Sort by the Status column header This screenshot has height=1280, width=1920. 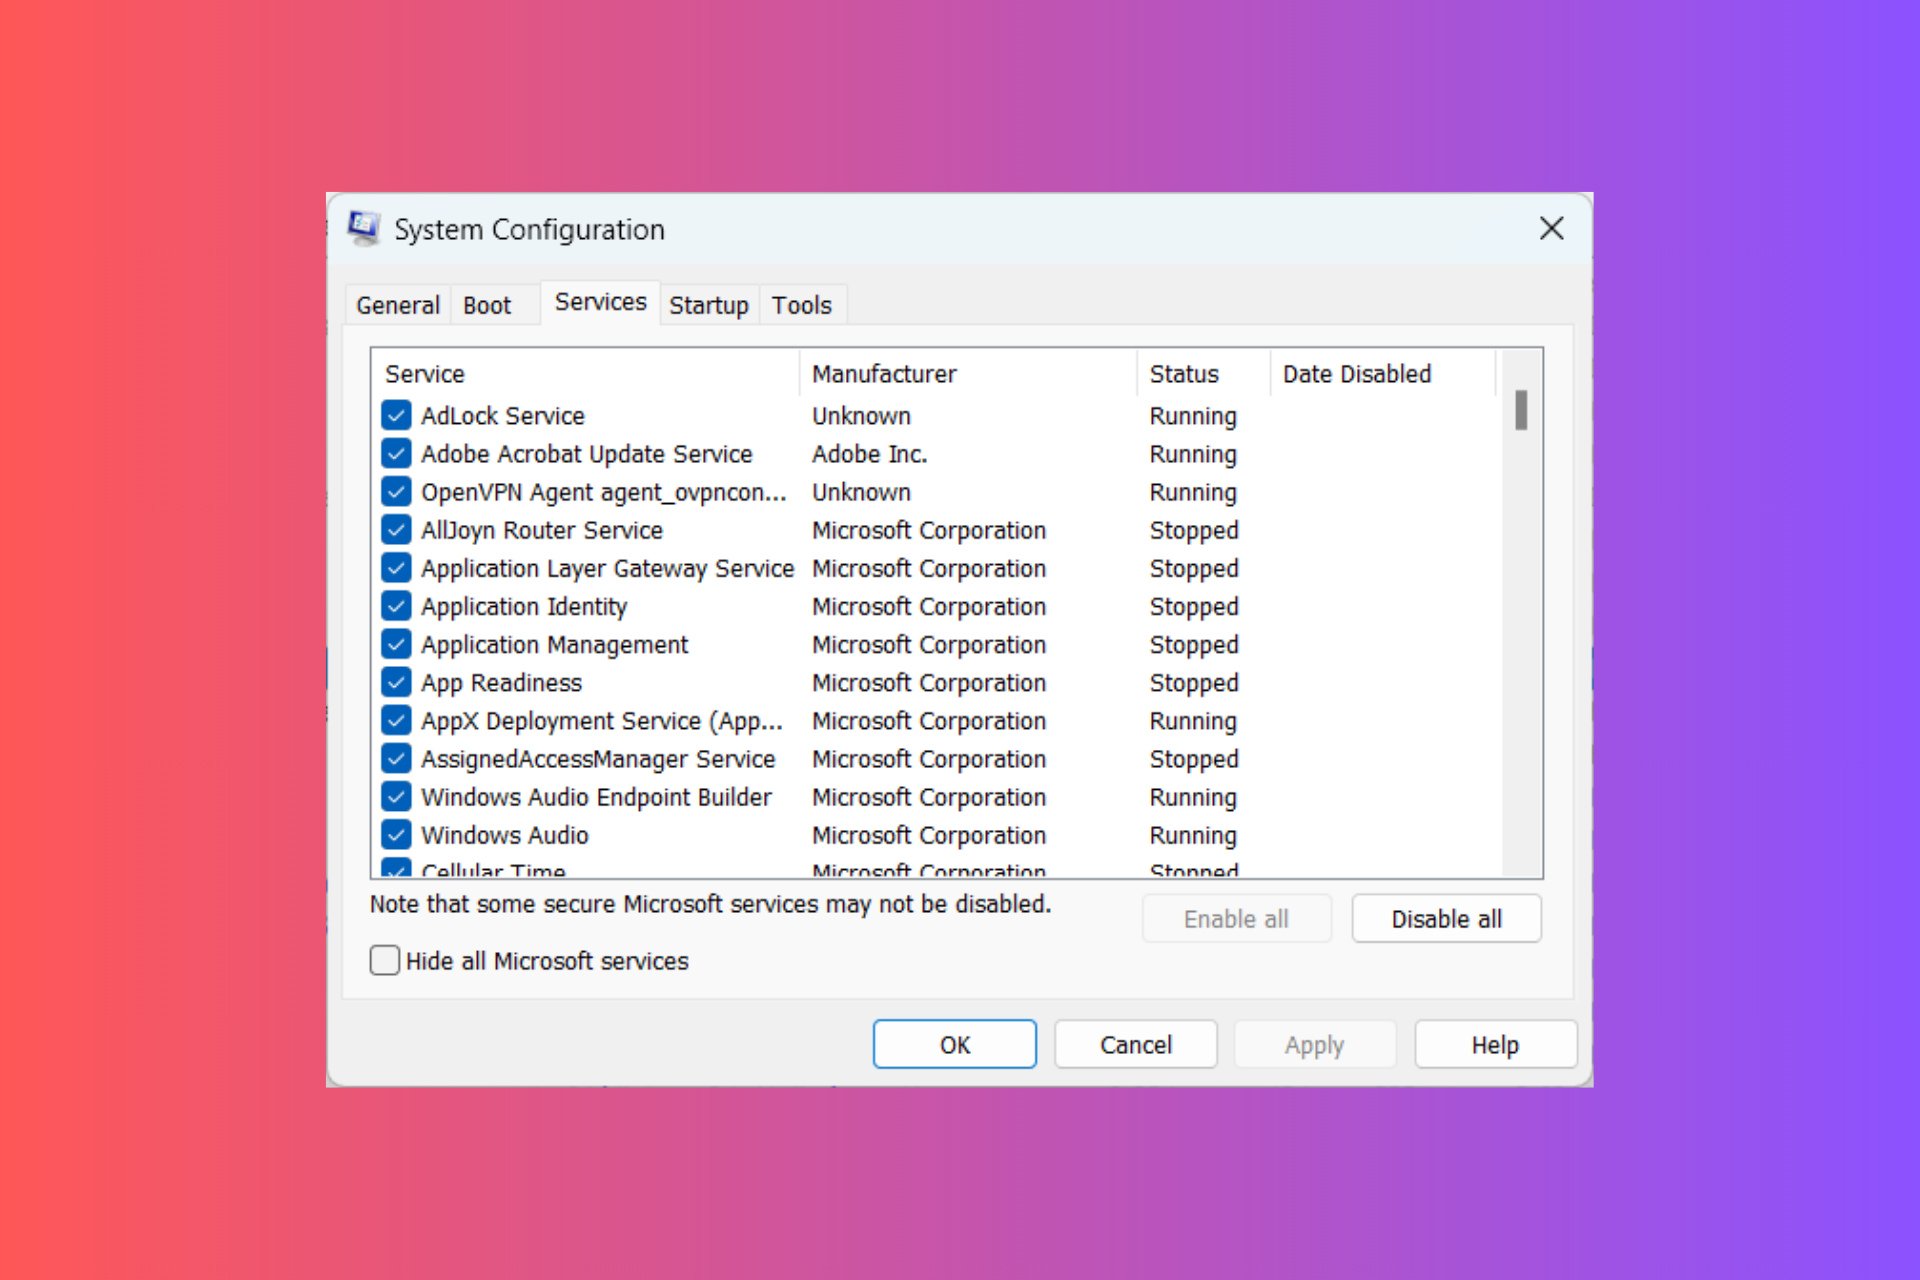(x=1203, y=374)
